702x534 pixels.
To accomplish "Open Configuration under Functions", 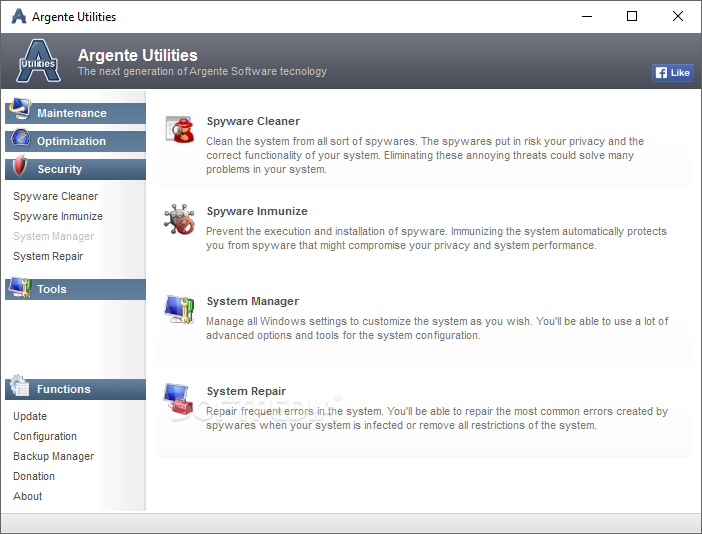I will (x=45, y=436).
